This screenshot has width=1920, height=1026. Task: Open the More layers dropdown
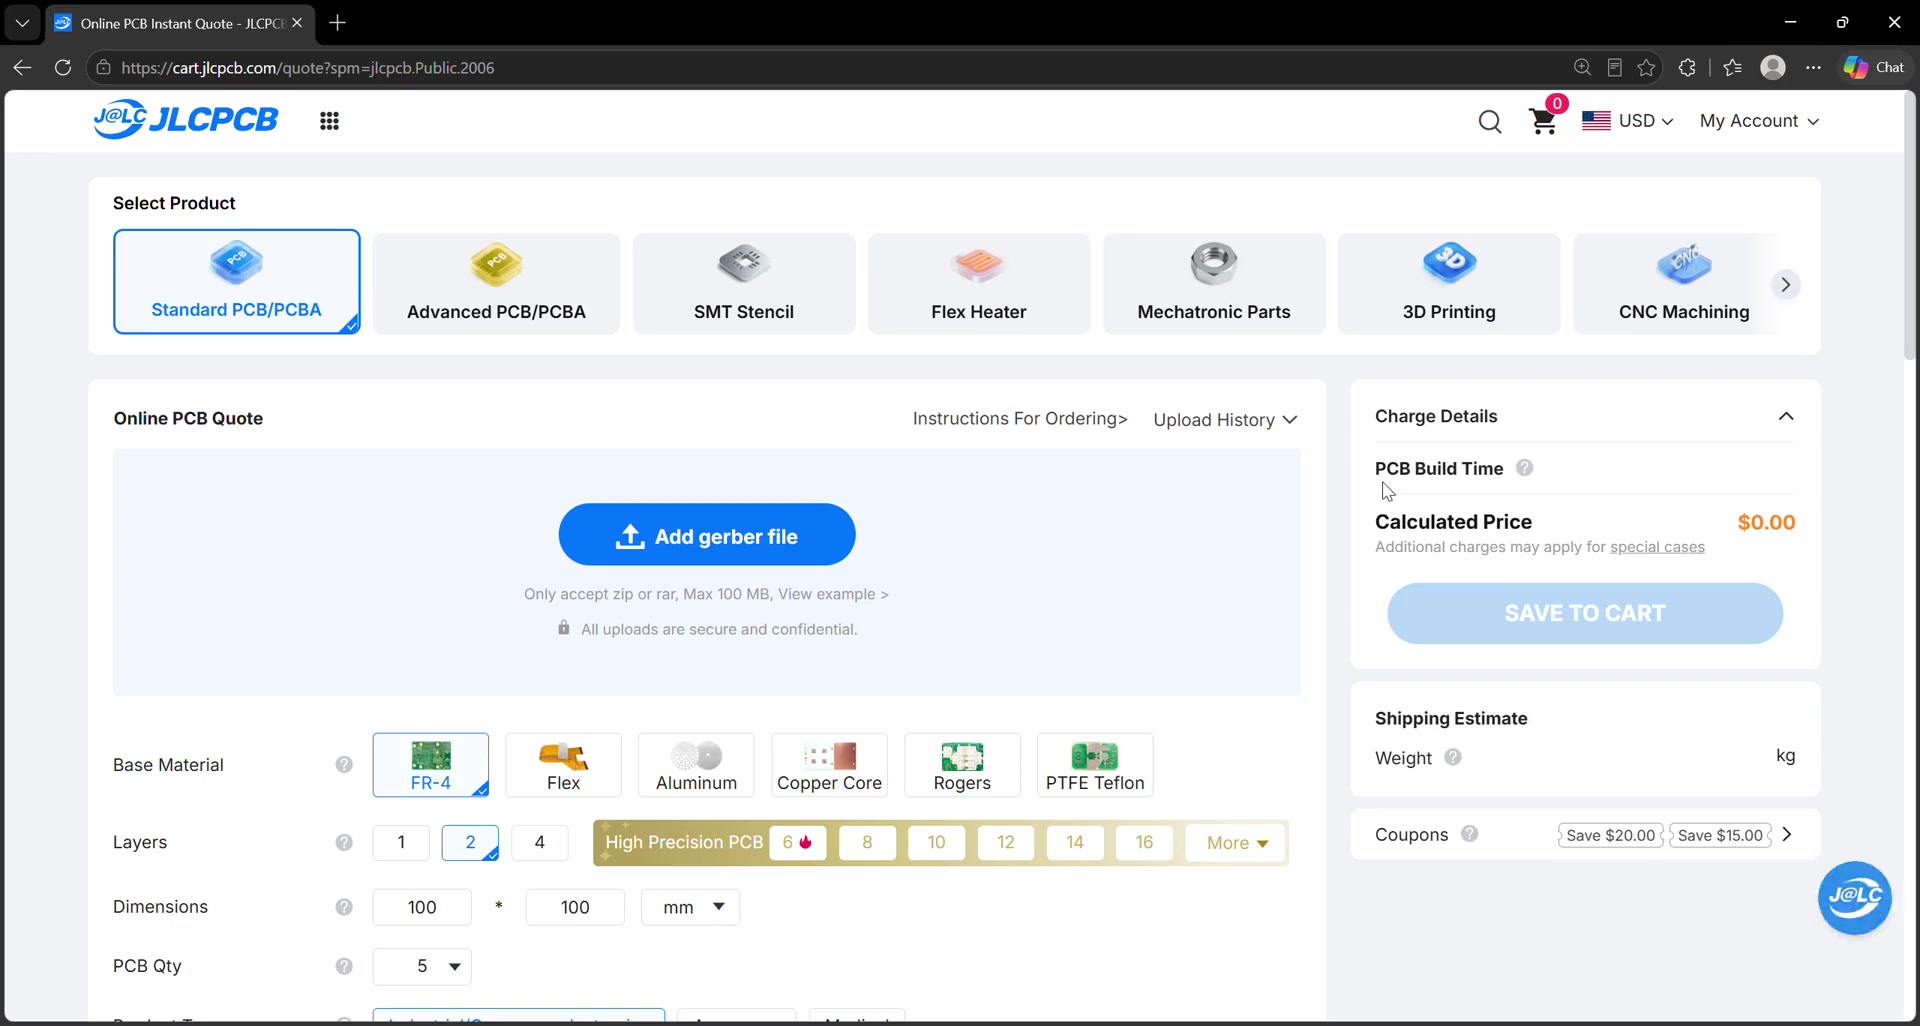(1236, 843)
